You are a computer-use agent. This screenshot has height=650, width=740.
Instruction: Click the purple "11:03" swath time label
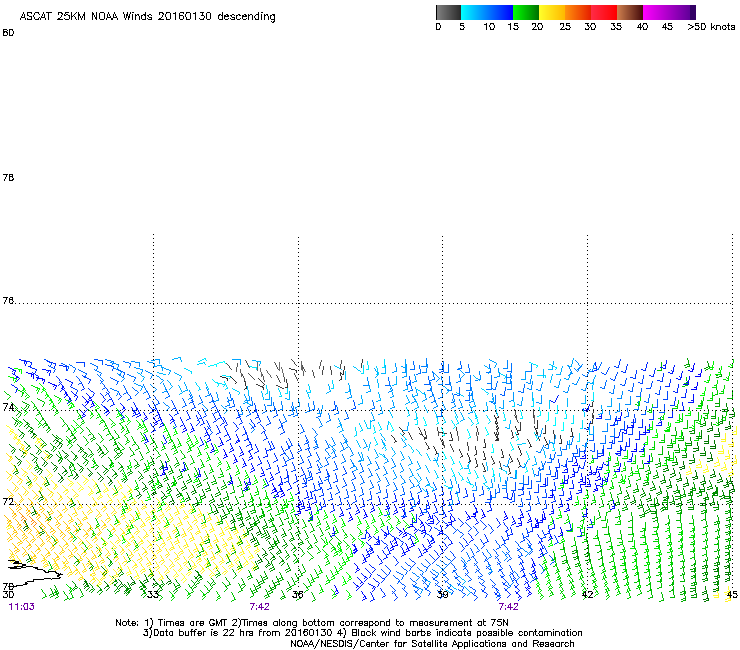point(22,607)
